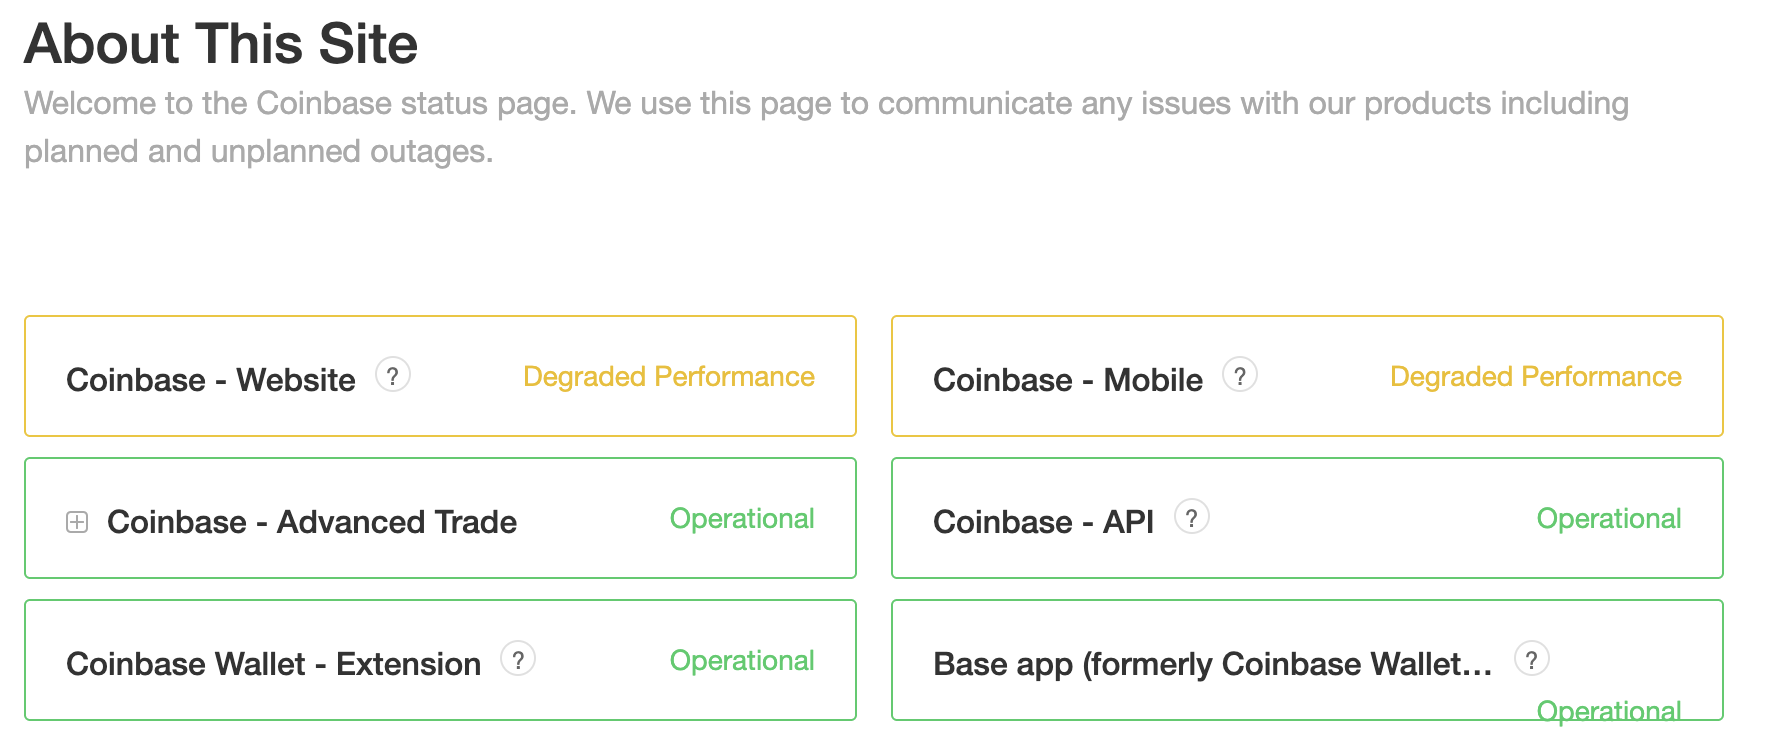This screenshot has width=1791, height=737.
Task: Open the tooltip icon for Coinbase - API
Action: coord(1193,517)
